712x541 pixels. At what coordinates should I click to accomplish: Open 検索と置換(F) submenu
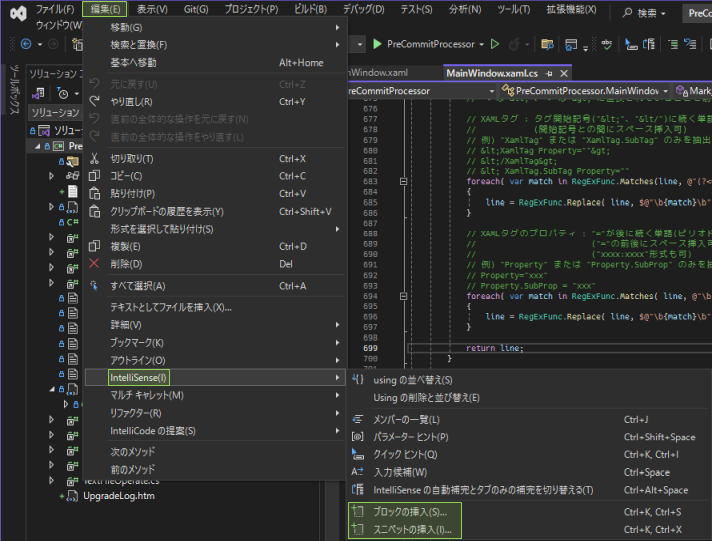pos(215,45)
